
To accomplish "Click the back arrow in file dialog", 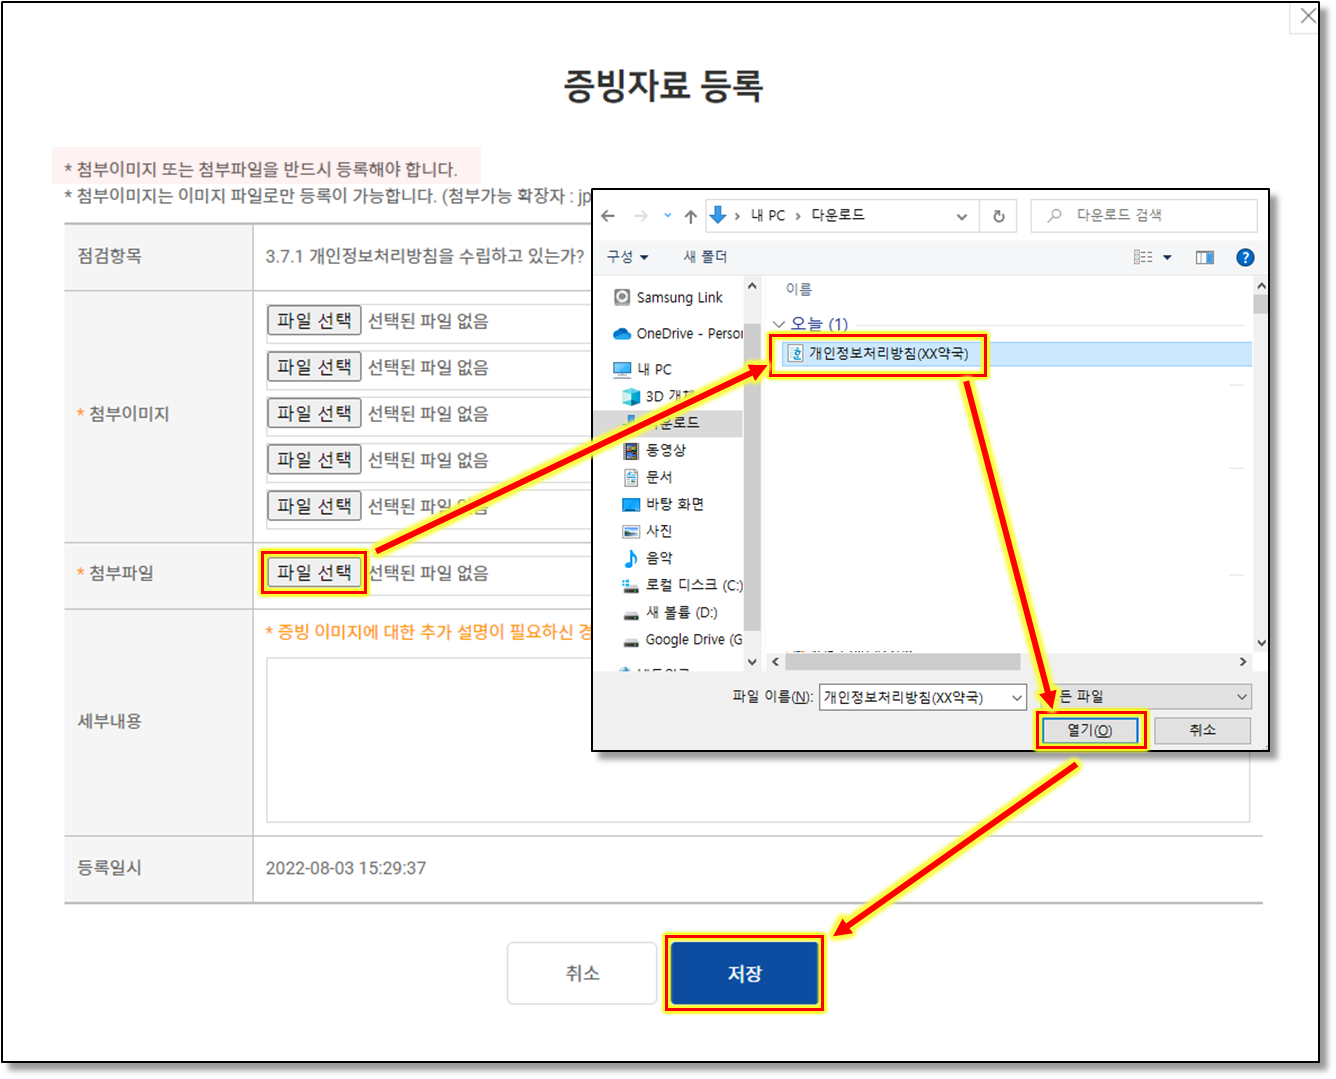I will [608, 216].
